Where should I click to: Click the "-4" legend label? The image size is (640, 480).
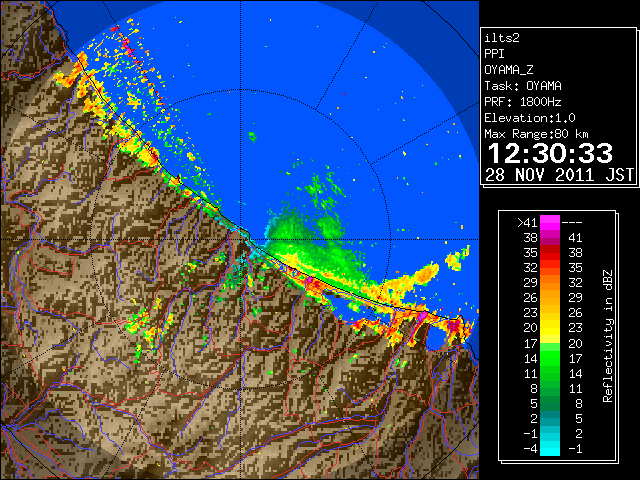(530, 449)
